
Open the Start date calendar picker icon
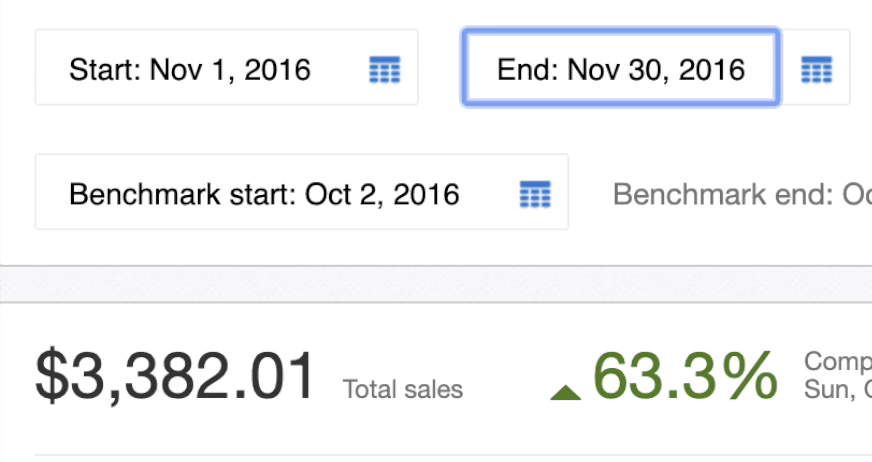pos(385,69)
